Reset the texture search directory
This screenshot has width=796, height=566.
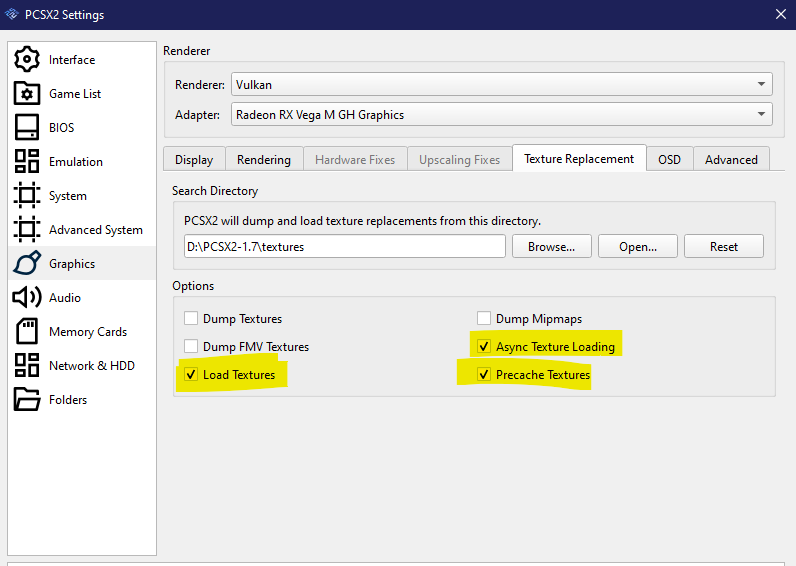click(723, 246)
